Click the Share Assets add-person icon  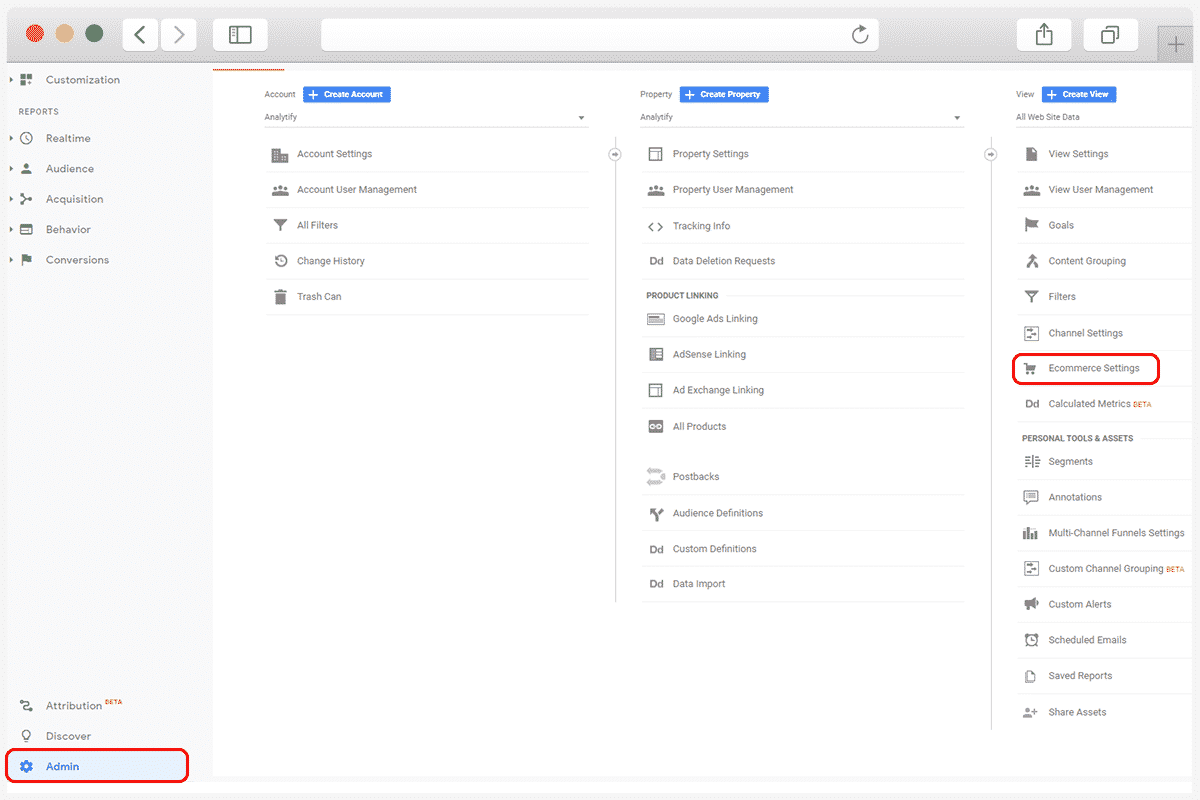[x=1031, y=712]
